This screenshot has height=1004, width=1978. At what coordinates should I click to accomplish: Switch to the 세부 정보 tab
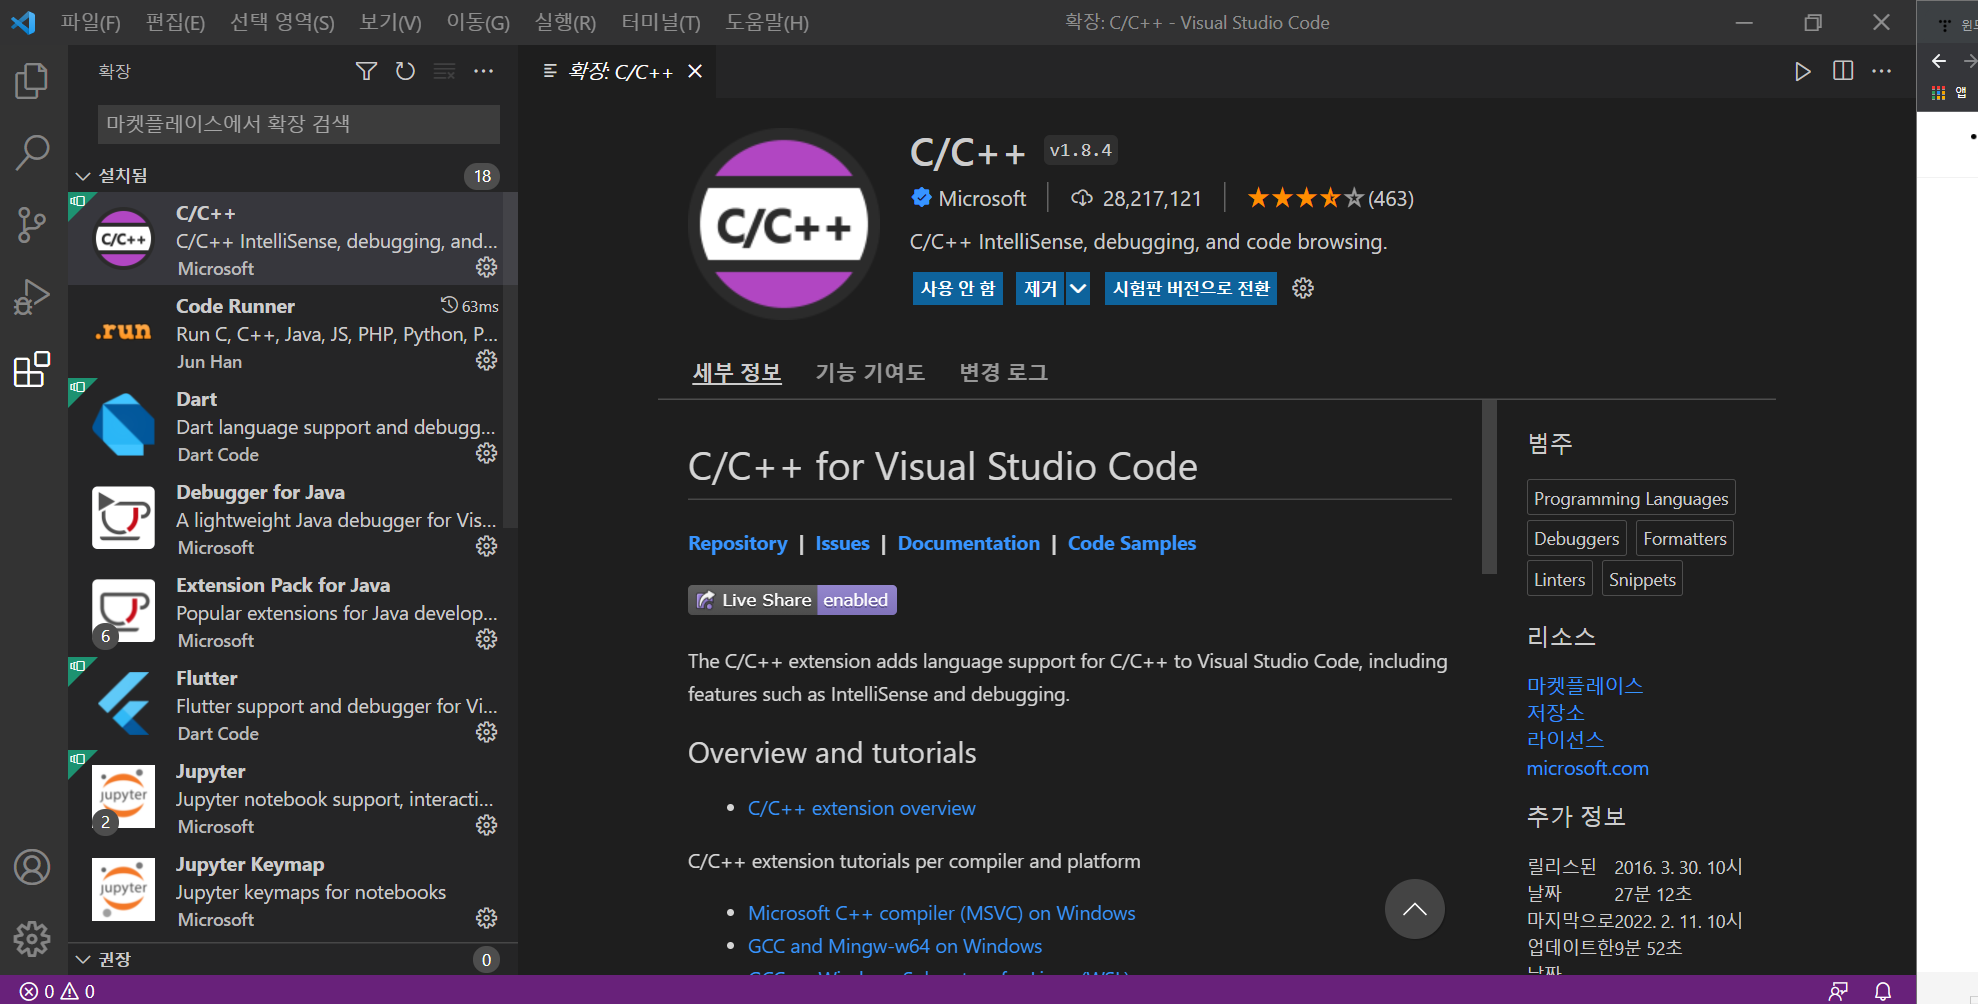[737, 372]
